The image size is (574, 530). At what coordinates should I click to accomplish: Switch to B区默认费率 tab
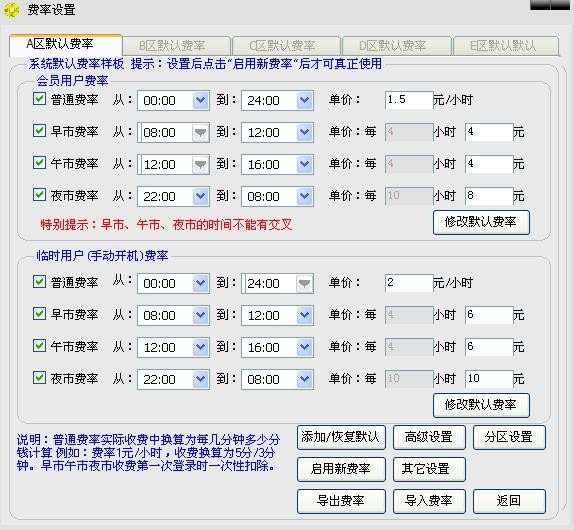pos(176,46)
